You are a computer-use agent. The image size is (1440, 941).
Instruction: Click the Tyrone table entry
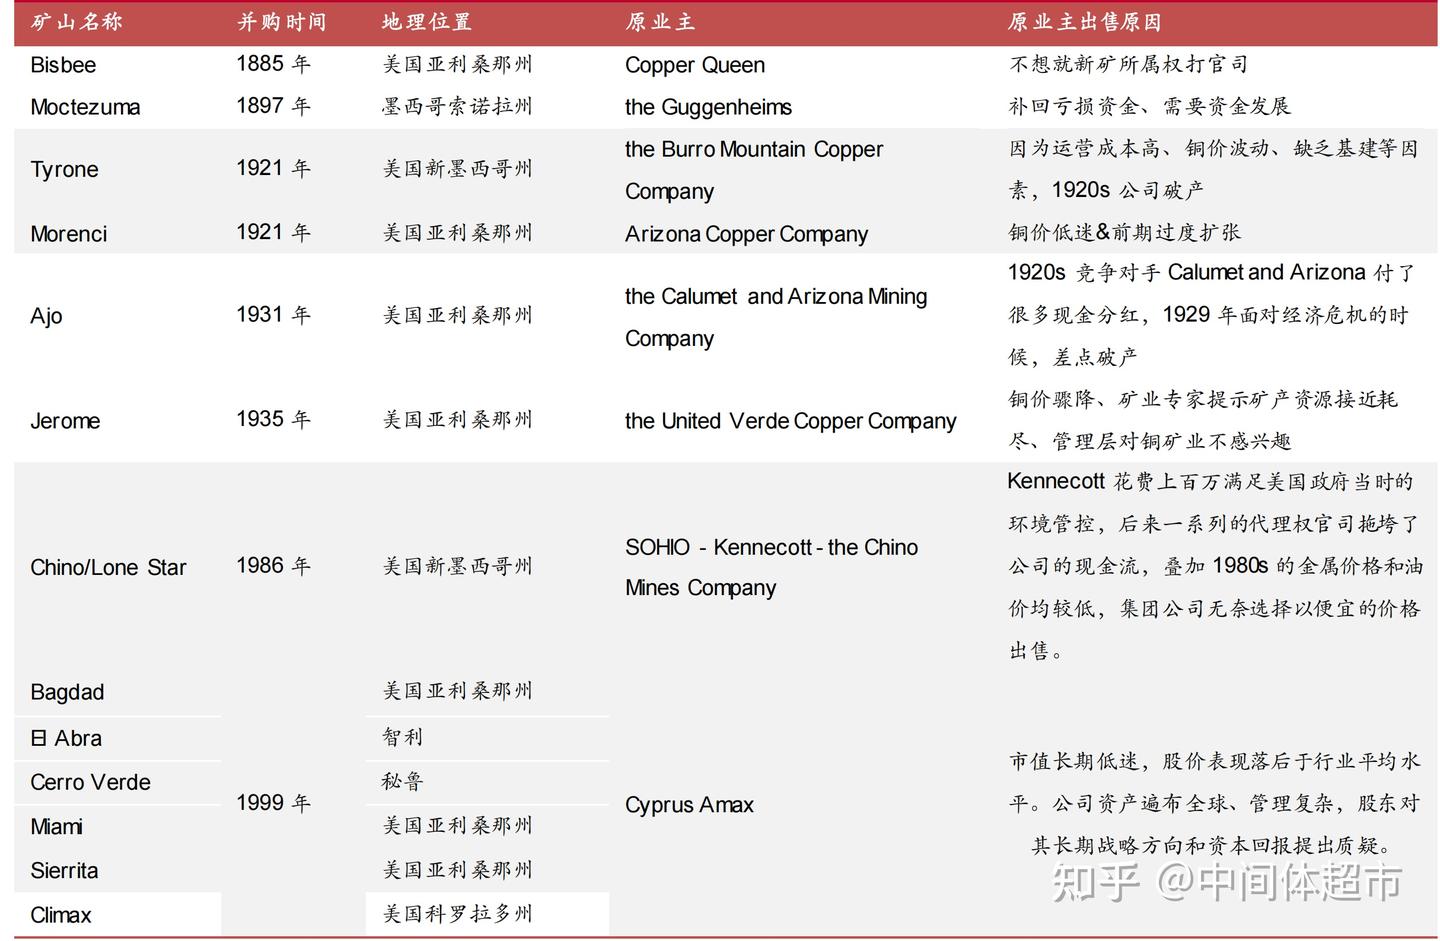64,169
